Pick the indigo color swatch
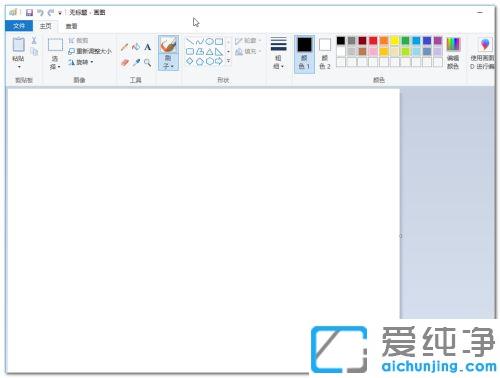The image size is (500, 378). 427,41
